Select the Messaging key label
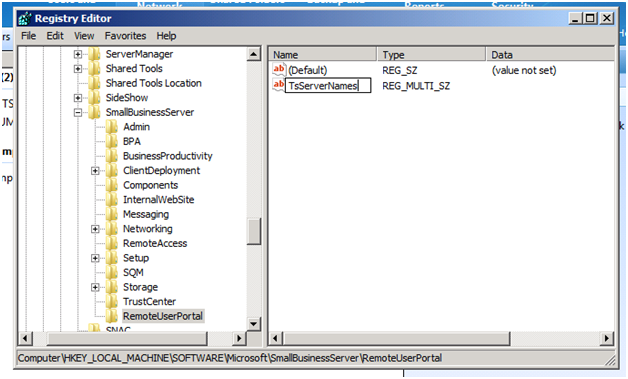The width and height of the screenshot is (628, 379). tap(146, 214)
